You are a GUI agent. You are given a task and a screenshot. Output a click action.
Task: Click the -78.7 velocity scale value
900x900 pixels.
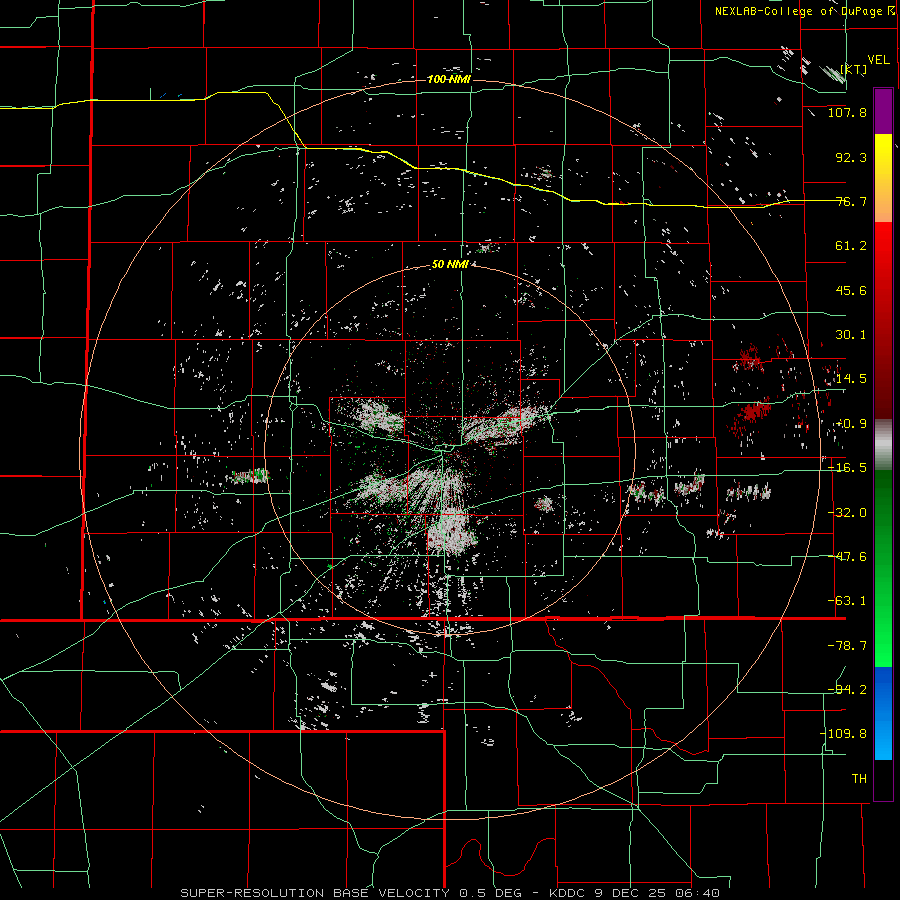(x=847, y=646)
